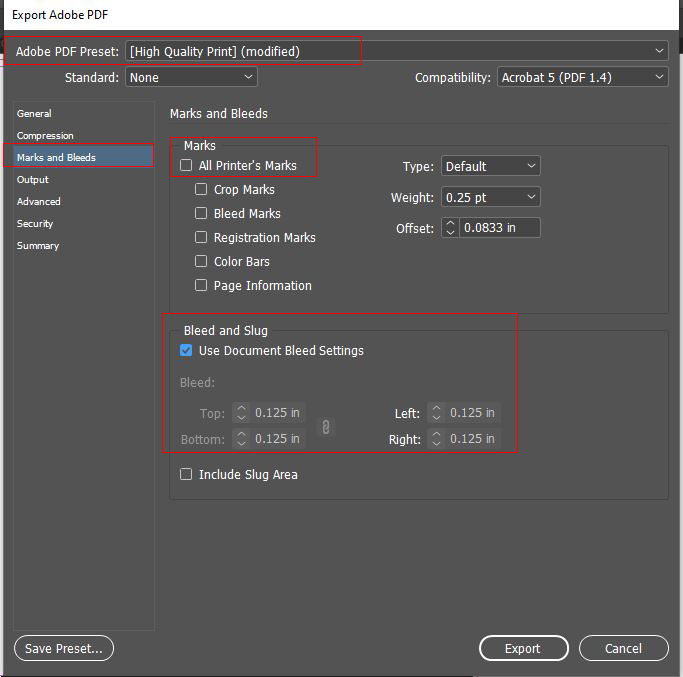
Task: Switch to the Compression section
Action: click(46, 135)
